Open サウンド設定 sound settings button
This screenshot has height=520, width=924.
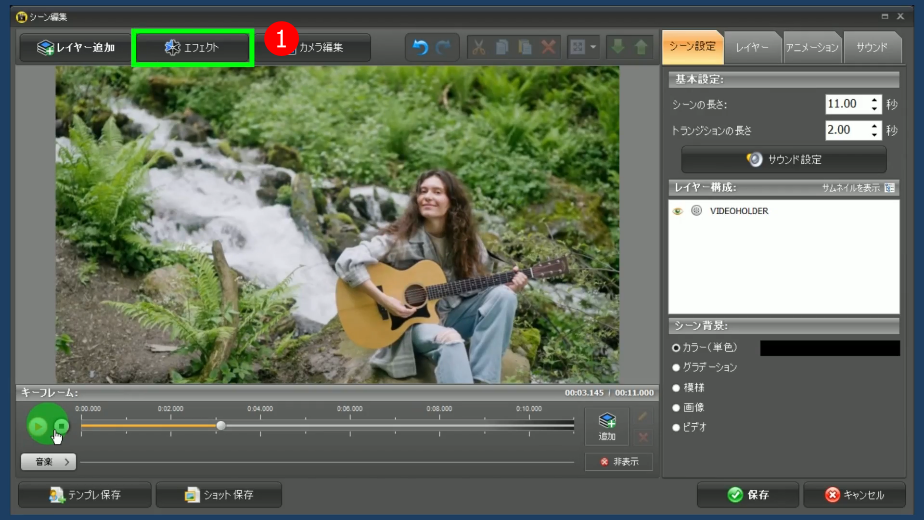coord(783,159)
